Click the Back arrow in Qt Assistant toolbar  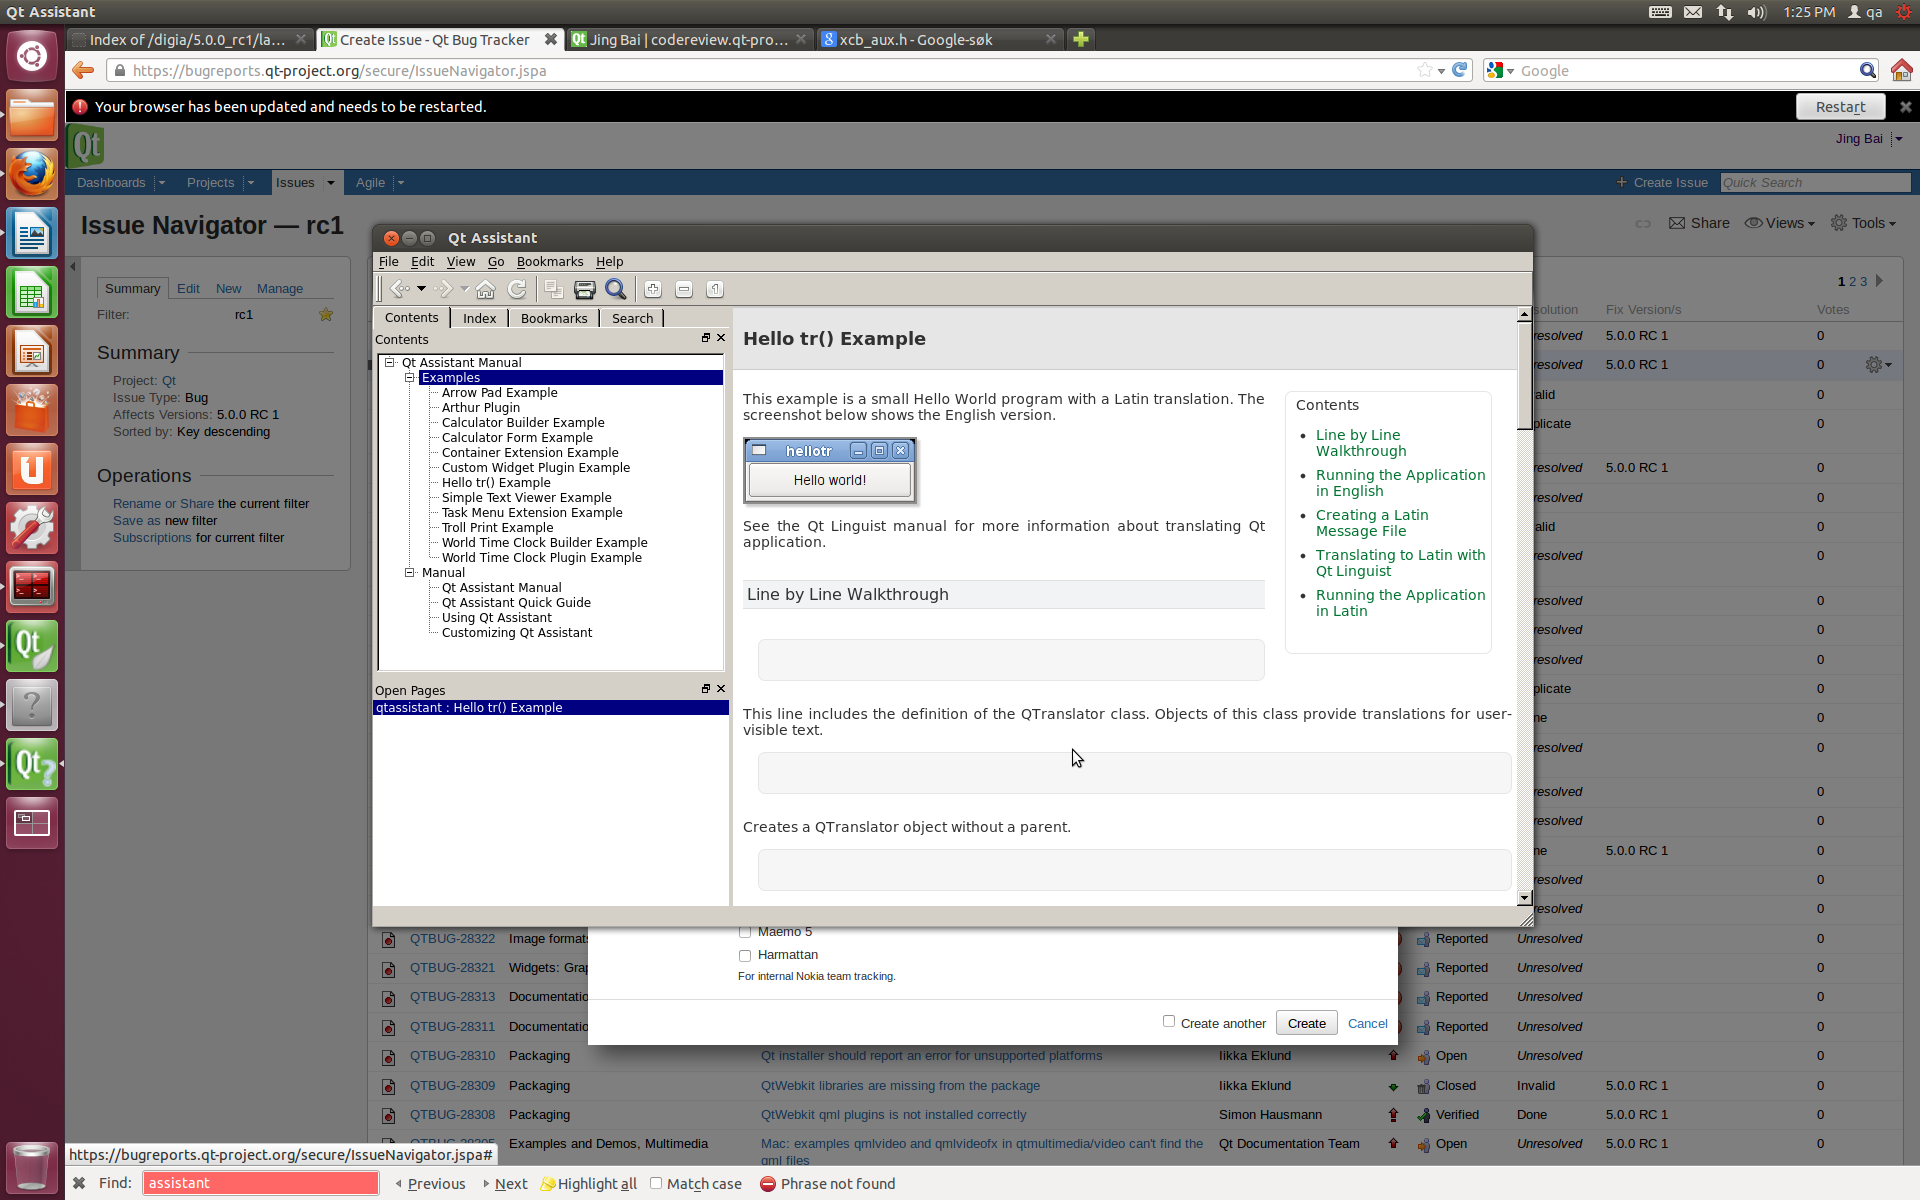tap(400, 289)
